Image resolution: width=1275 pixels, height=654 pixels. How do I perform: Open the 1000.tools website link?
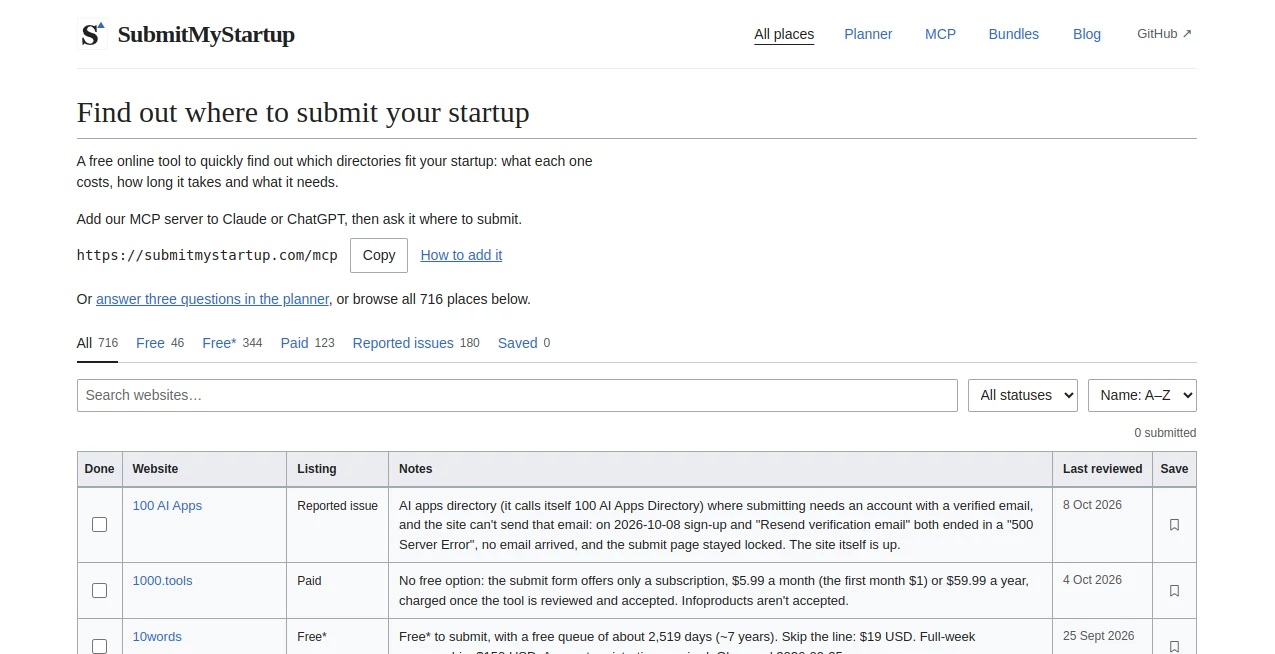[162, 581]
